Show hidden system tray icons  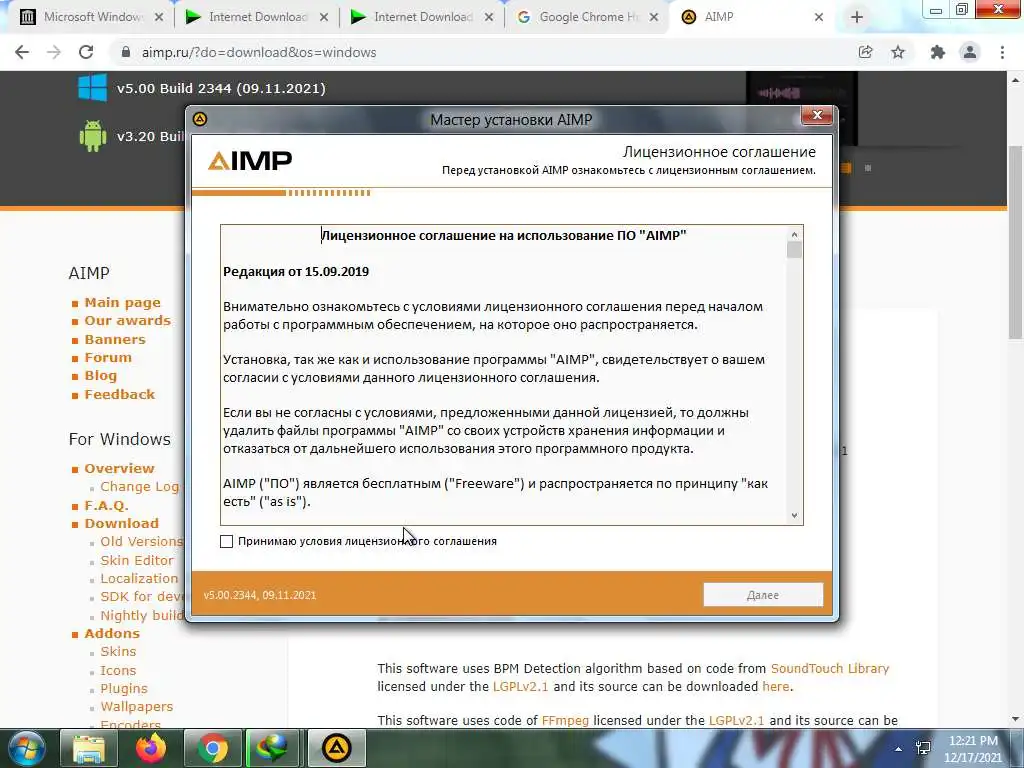(x=899, y=749)
